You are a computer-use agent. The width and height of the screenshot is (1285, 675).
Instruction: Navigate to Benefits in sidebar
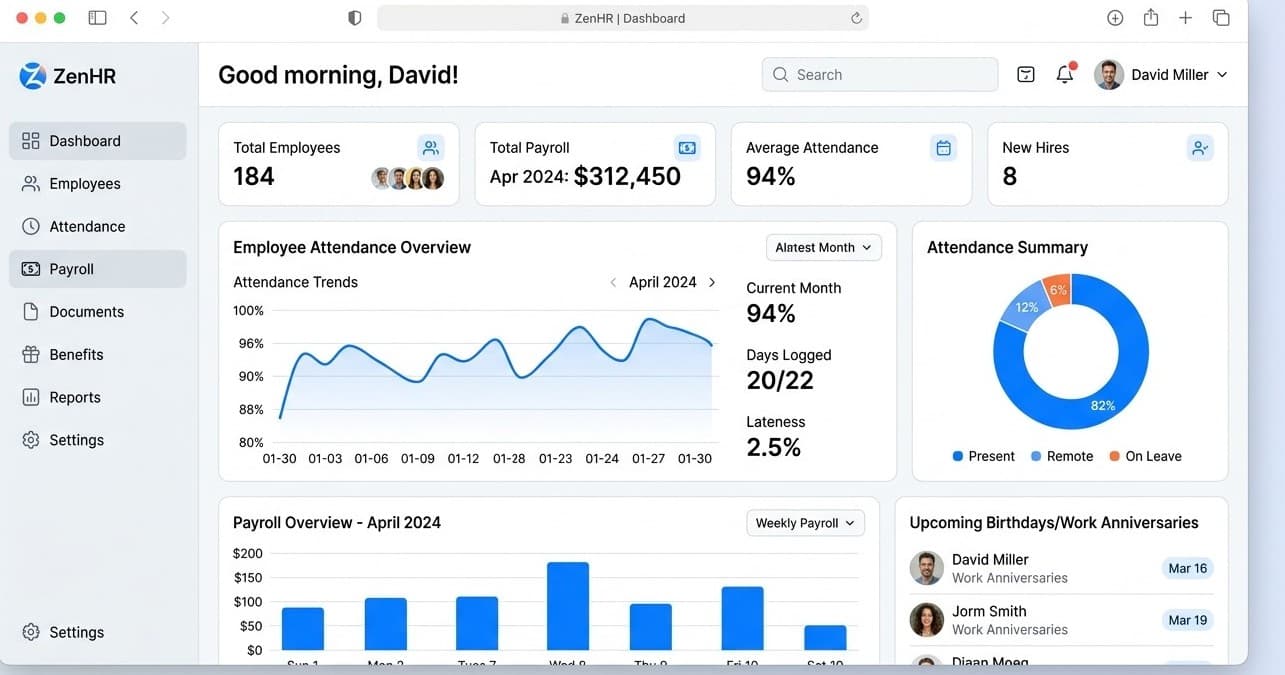98,355
